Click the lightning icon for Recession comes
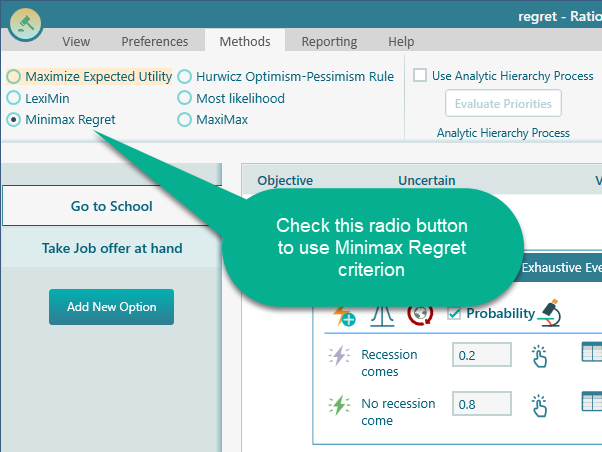 [x=339, y=356]
